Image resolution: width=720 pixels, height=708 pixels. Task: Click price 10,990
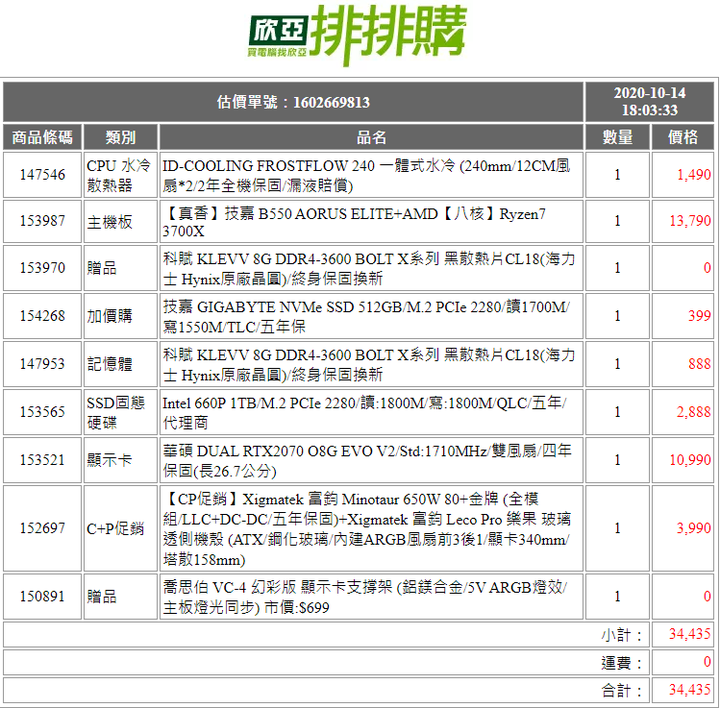690,460
